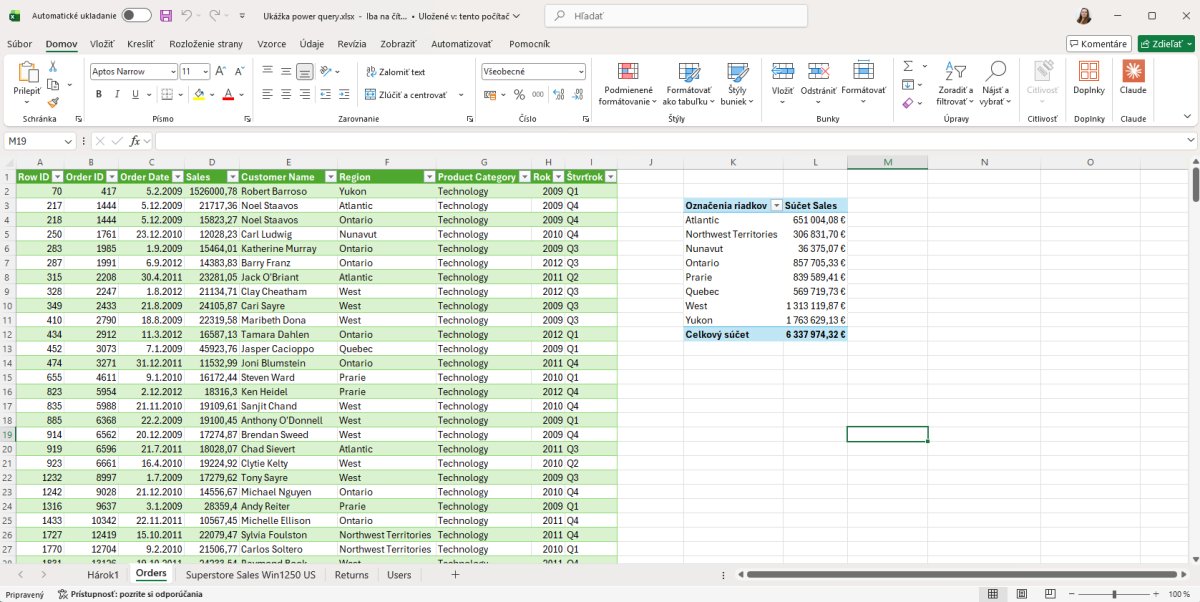Viewport: 1200px width, 602px height.
Task: Open the Region column filter dropdown
Action: click(429, 177)
